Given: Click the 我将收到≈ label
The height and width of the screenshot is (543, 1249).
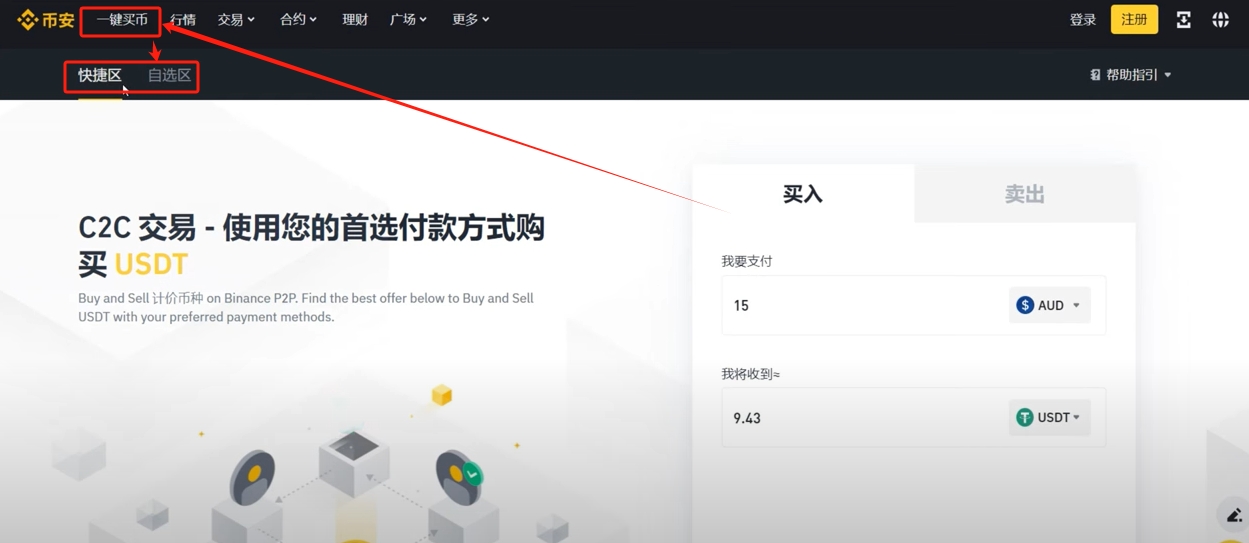Looking at the screenshot, I should tap(751, 374).
